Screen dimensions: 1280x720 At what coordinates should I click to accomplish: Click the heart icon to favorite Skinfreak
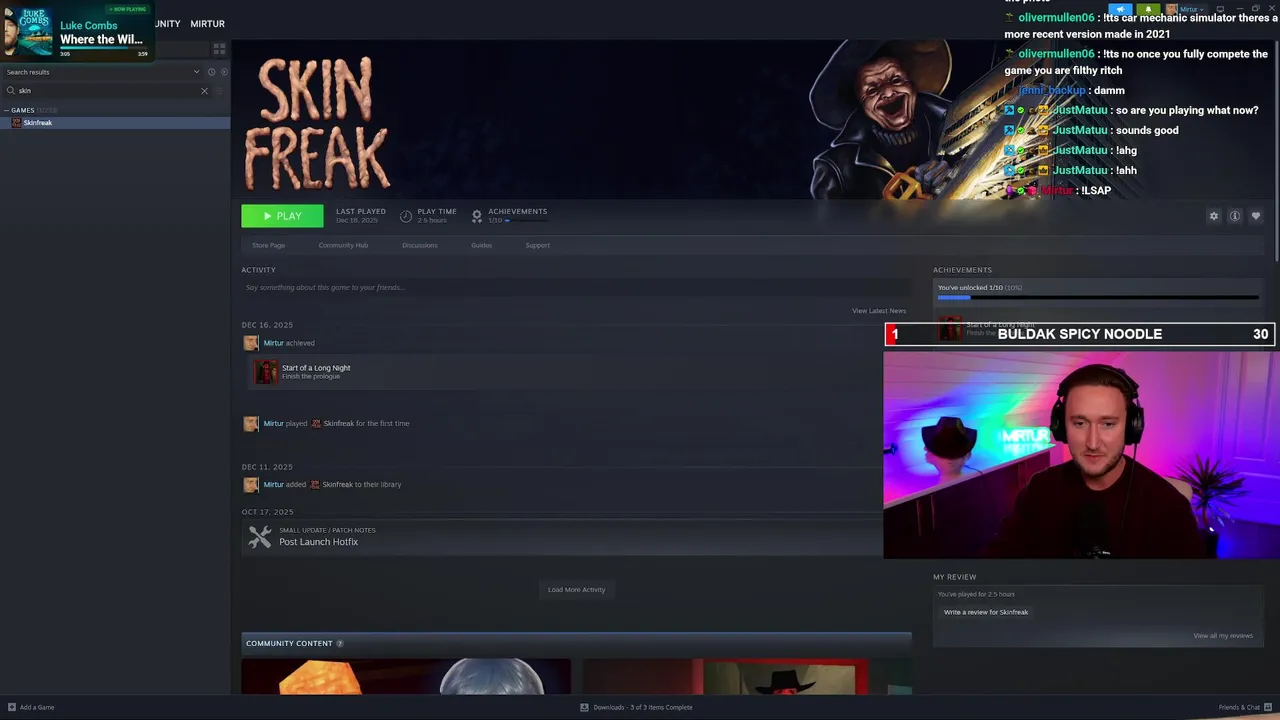(x=1256, y=216)
